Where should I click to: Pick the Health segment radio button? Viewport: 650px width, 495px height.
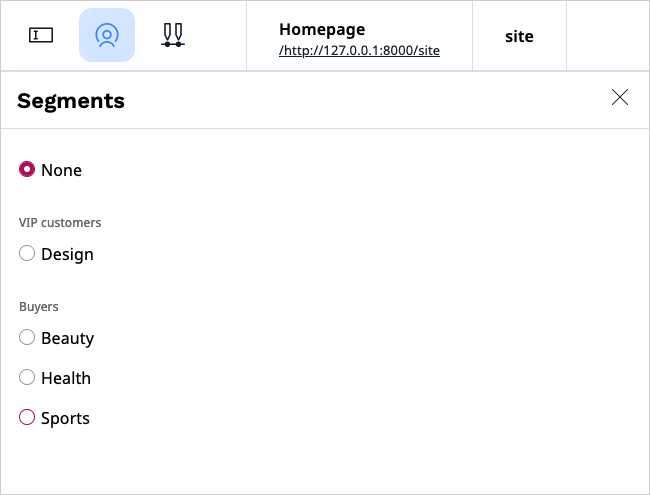tap(27, 378)
